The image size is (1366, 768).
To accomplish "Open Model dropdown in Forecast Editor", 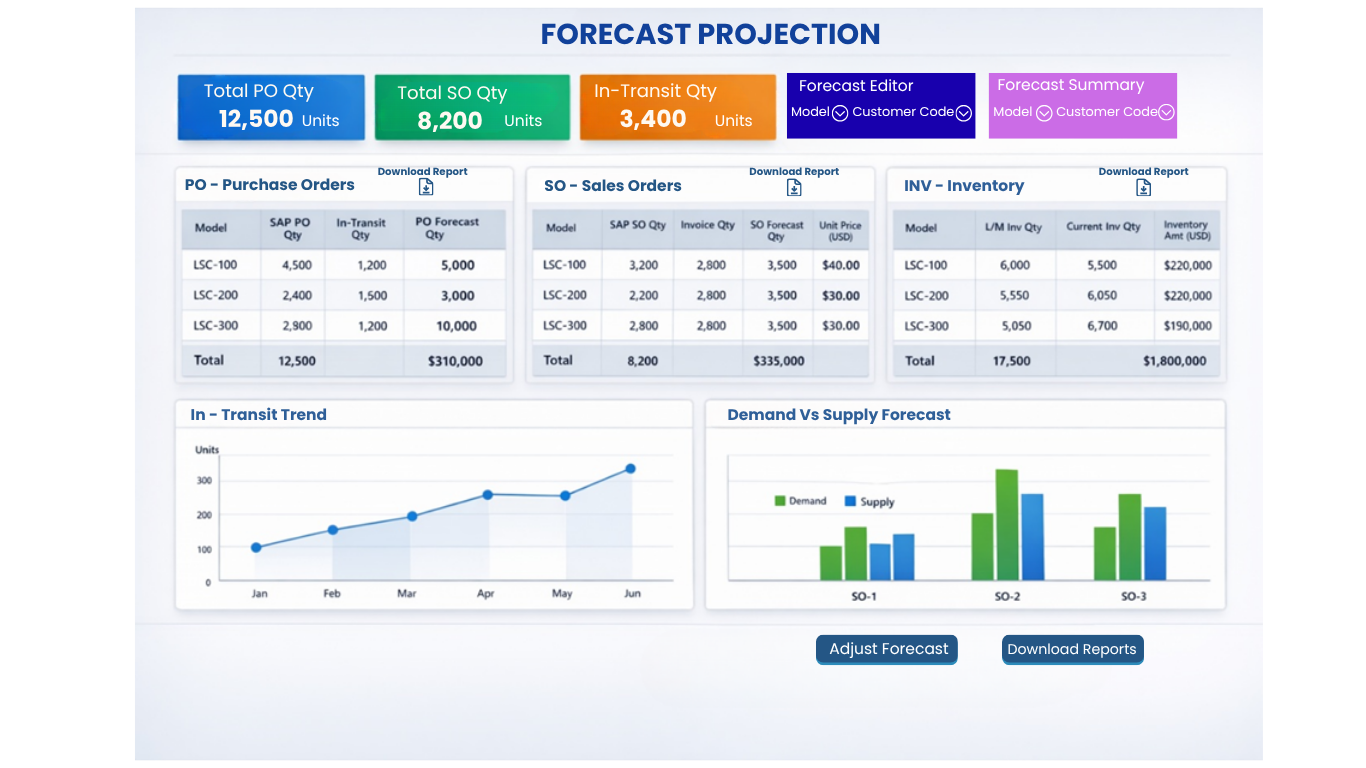I will coord(840,112).
